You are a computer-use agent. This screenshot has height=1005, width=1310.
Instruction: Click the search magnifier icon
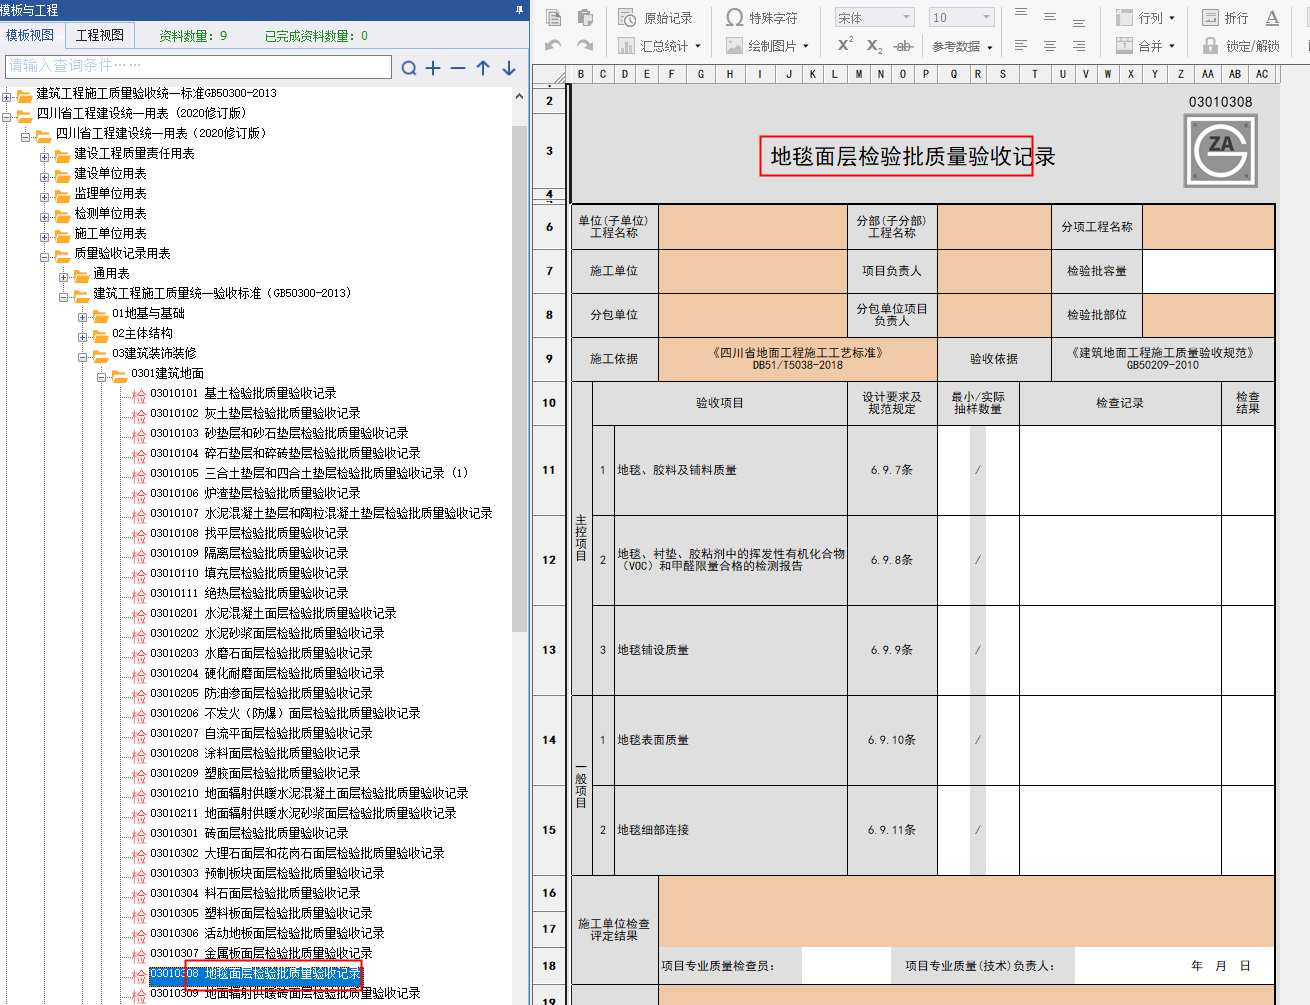[x=409, y=68]
